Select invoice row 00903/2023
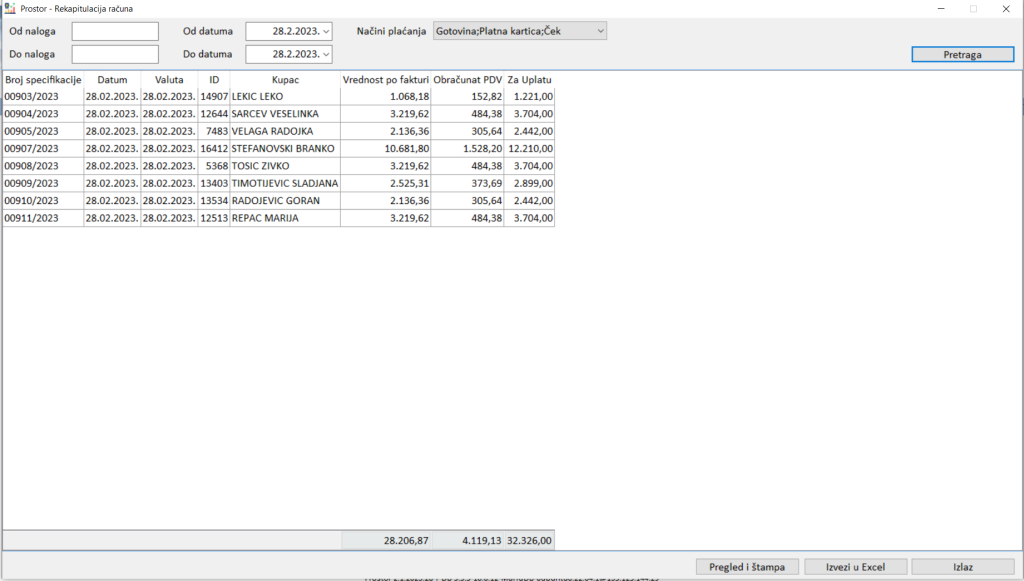1024x581 pixels. [42, 97]
